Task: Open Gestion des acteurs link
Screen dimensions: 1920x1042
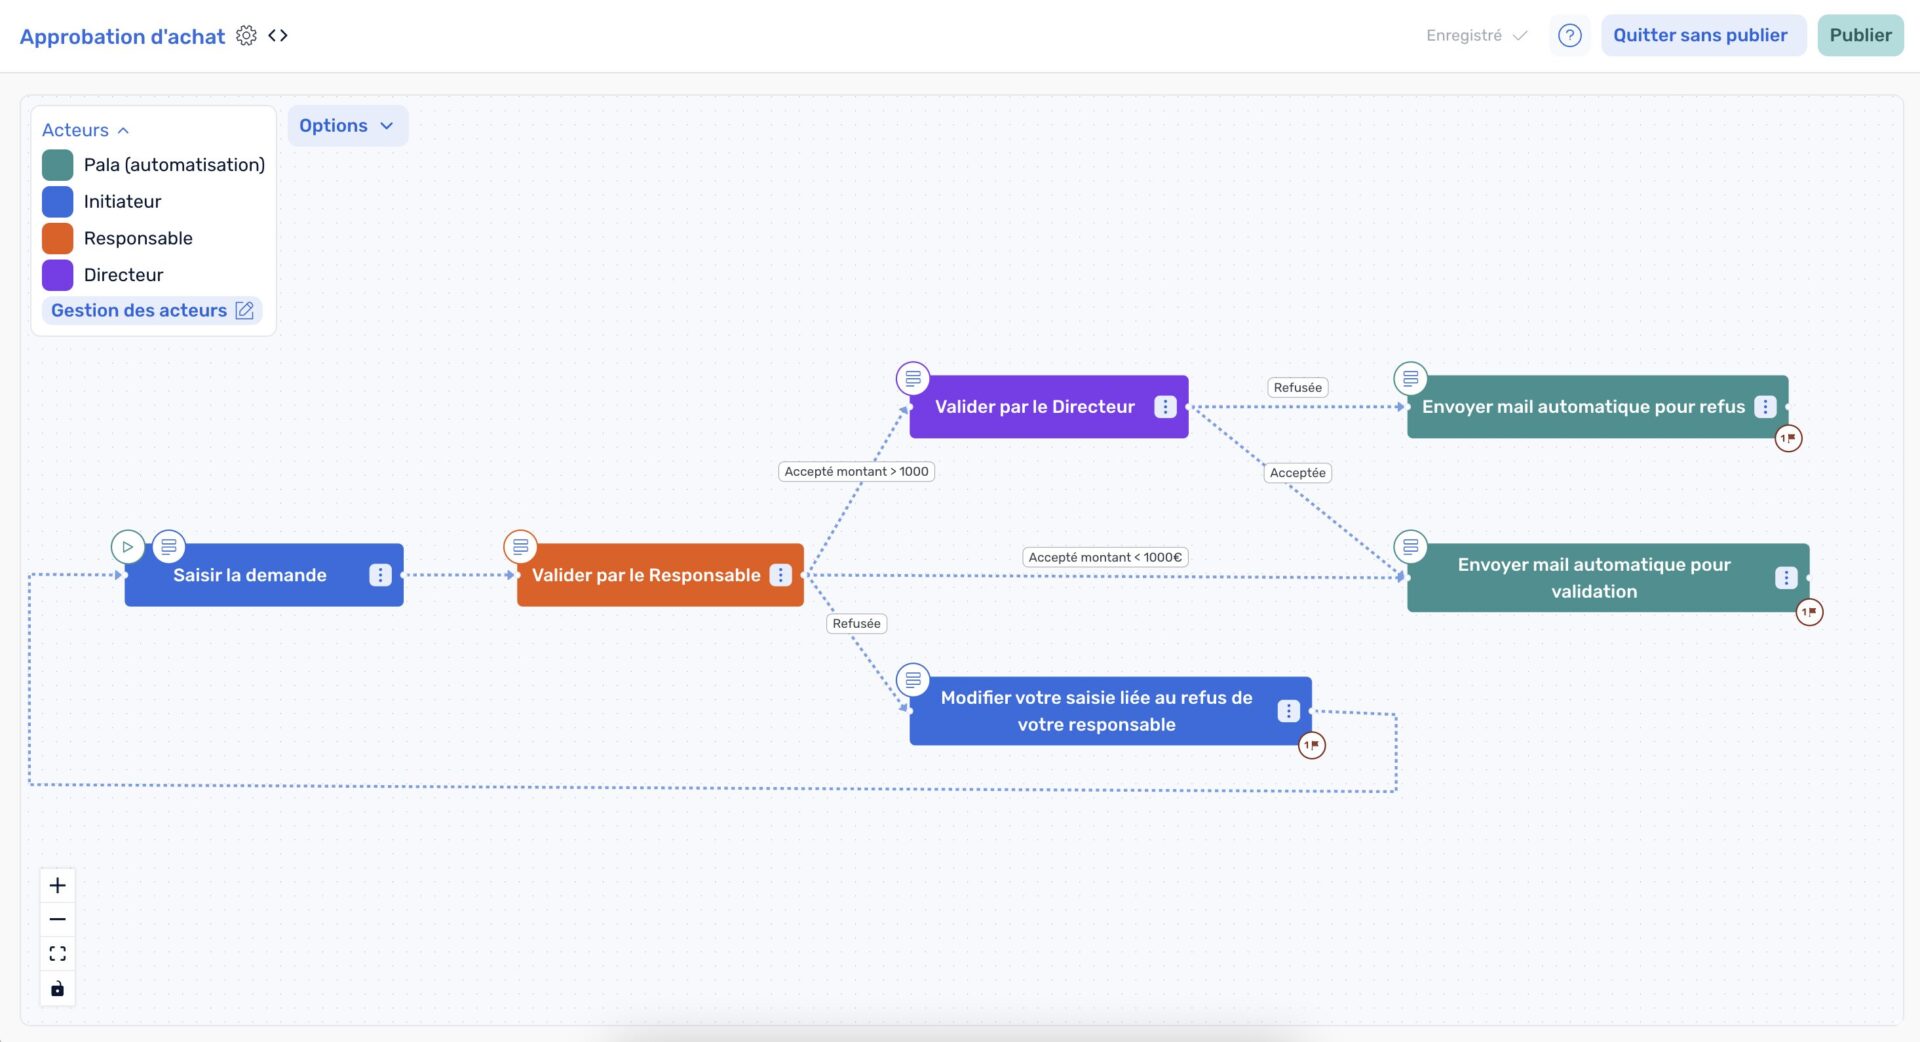Action: tap(152, 311)
